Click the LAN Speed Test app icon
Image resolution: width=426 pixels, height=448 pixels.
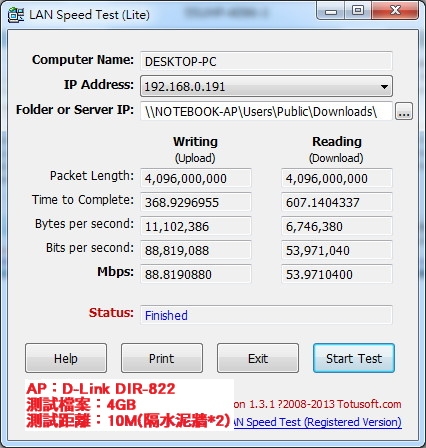(x=16, y=15)
